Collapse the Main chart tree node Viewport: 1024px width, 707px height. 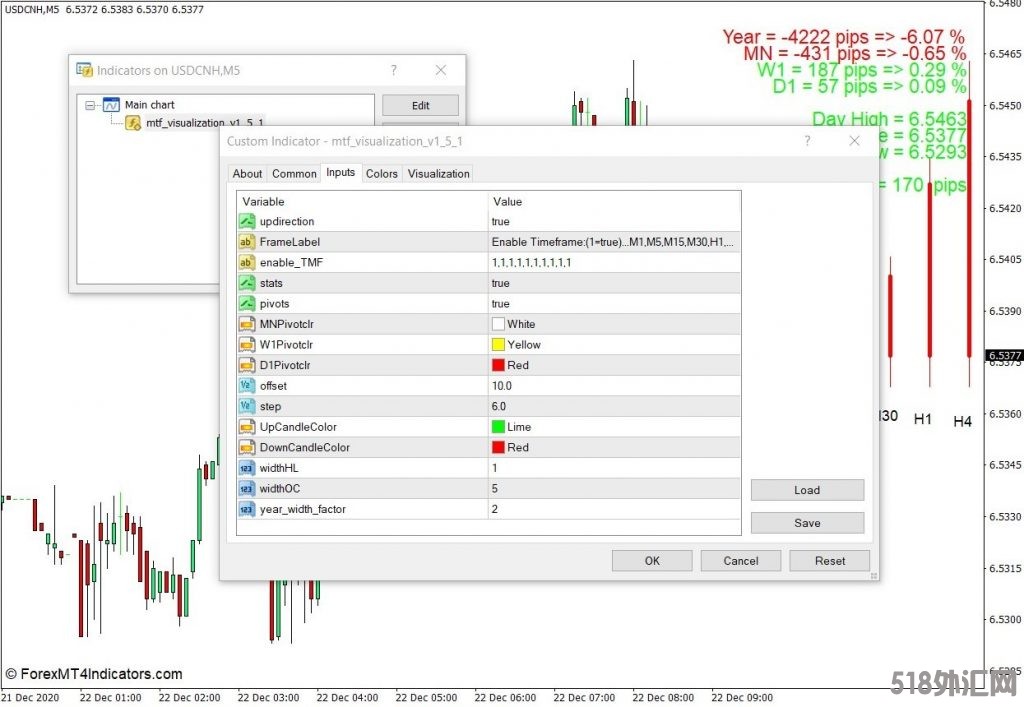click(91, 105)
